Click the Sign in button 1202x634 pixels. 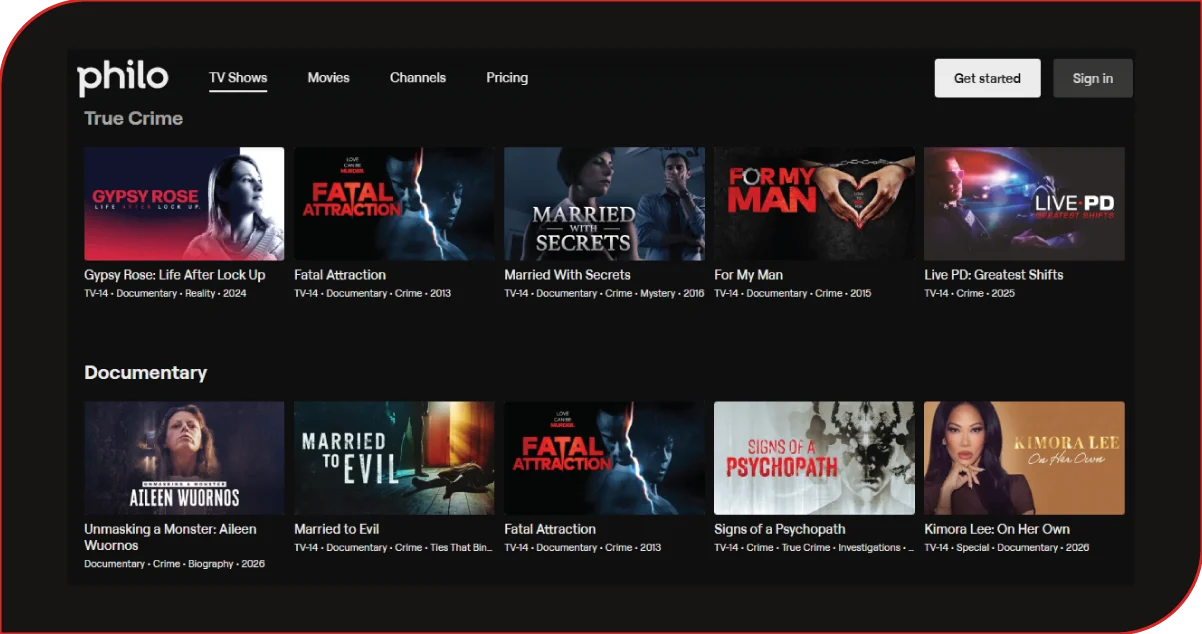point(1093,78)
